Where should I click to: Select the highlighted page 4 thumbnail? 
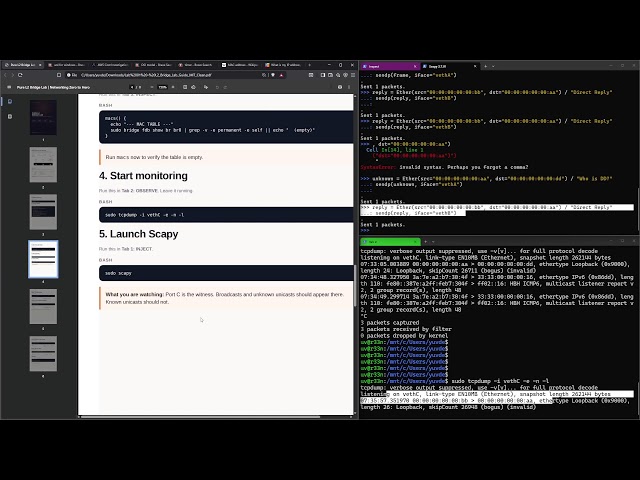(x=43, y=259)
